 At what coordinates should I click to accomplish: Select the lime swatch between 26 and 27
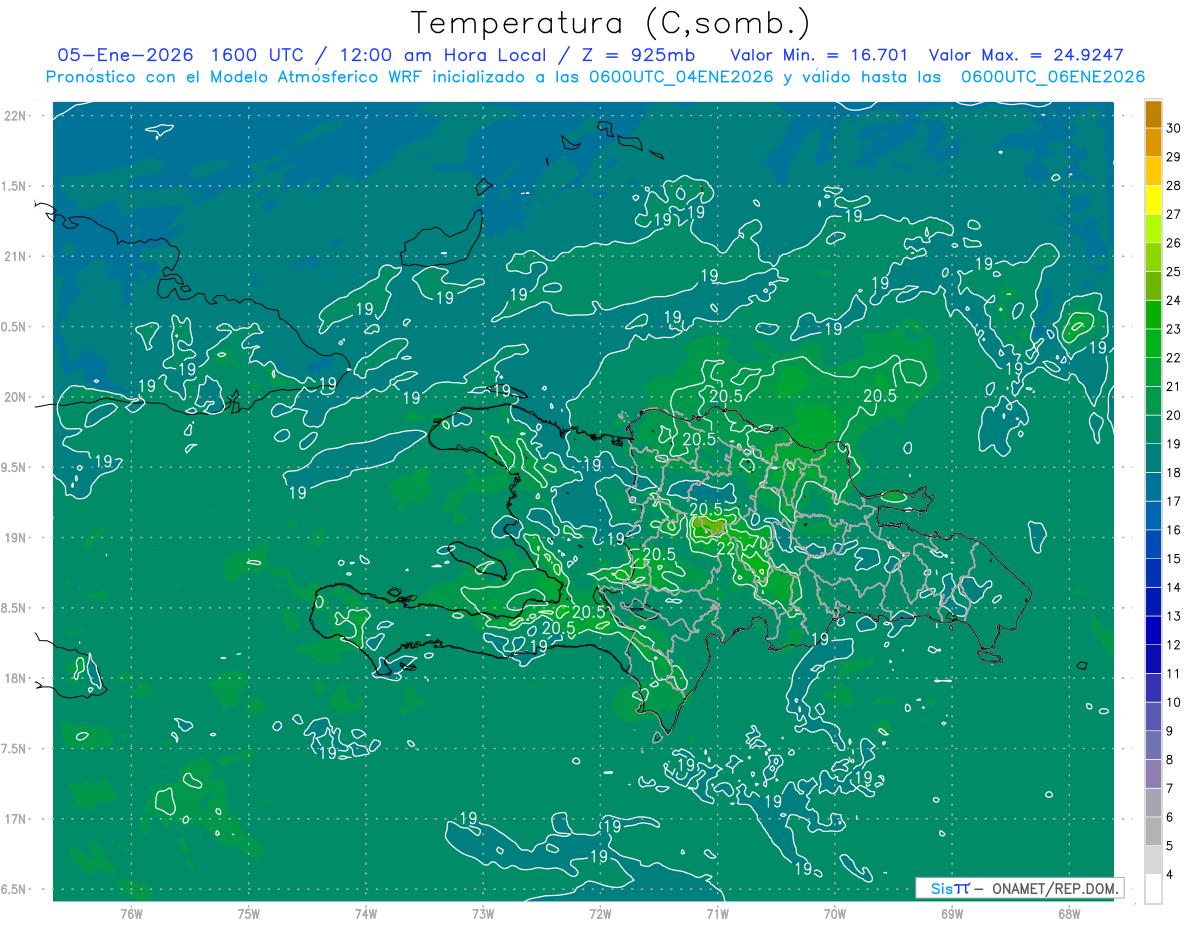(x=1153, y=229)
